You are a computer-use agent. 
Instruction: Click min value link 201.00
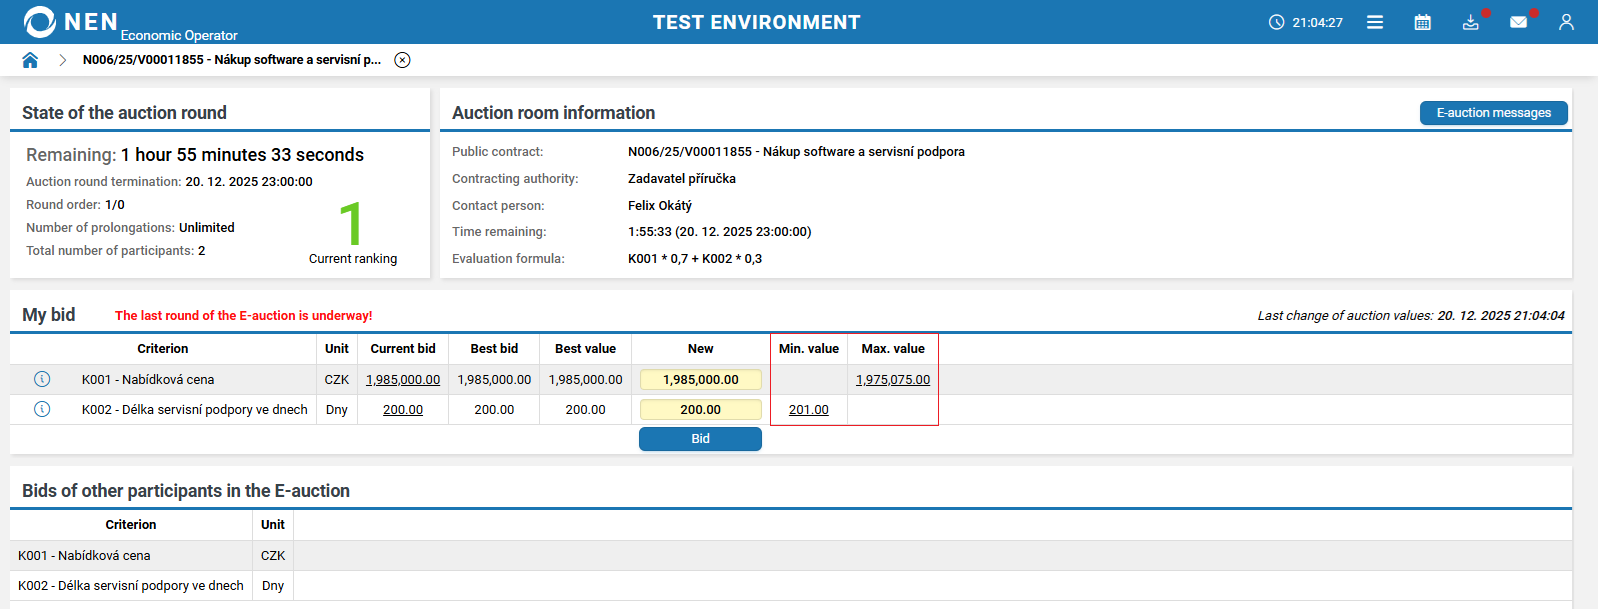click(808, 410)
